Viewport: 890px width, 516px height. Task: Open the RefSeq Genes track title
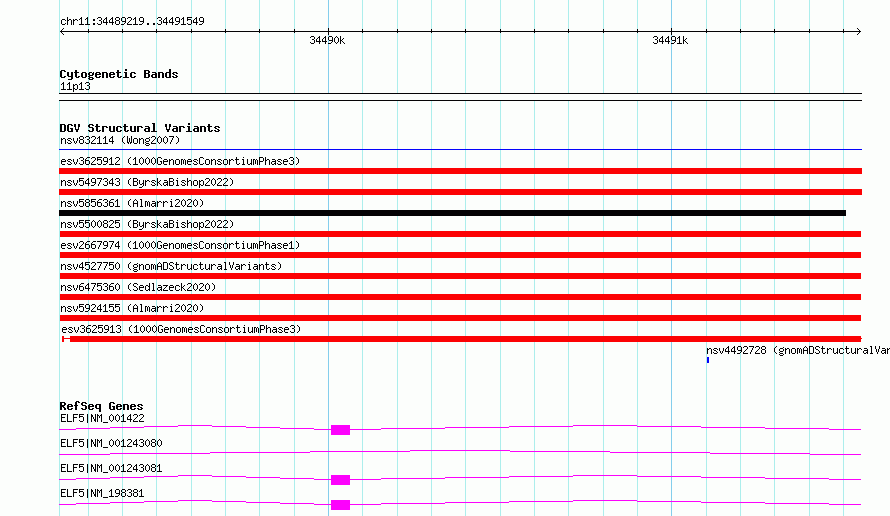coord(101,406)
